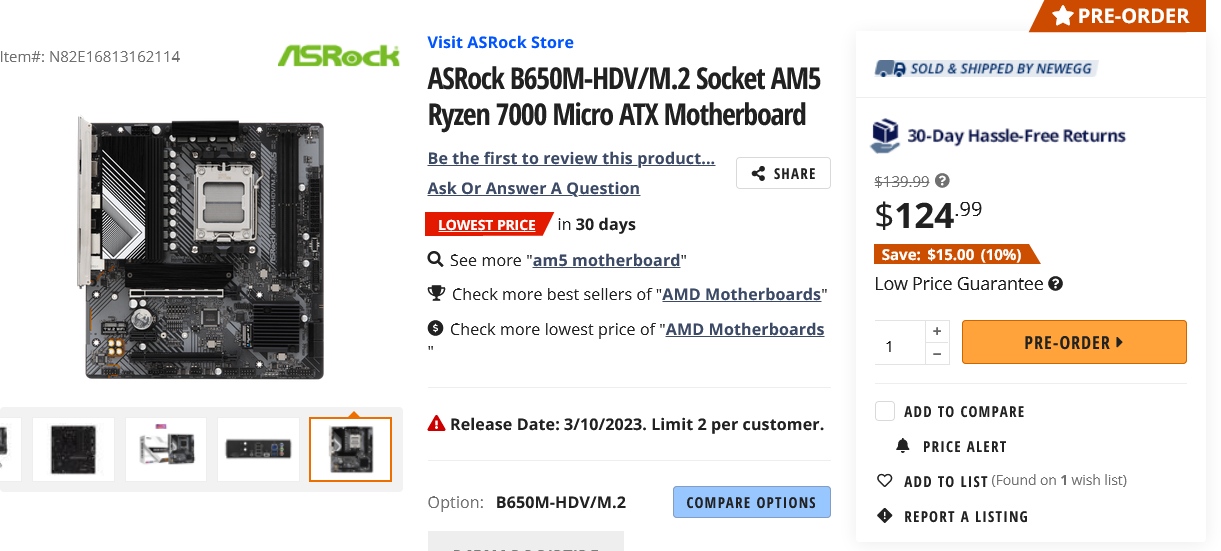This screenshot has width=1221, height=551.
Task: Click the Low Price Guarantee help icon
Action: (1055, 284)
